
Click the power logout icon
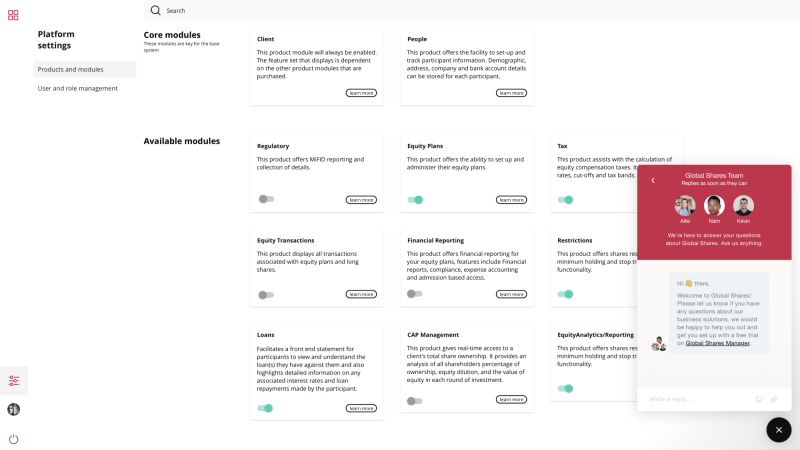pyautogui.click(x=14, y=439)
